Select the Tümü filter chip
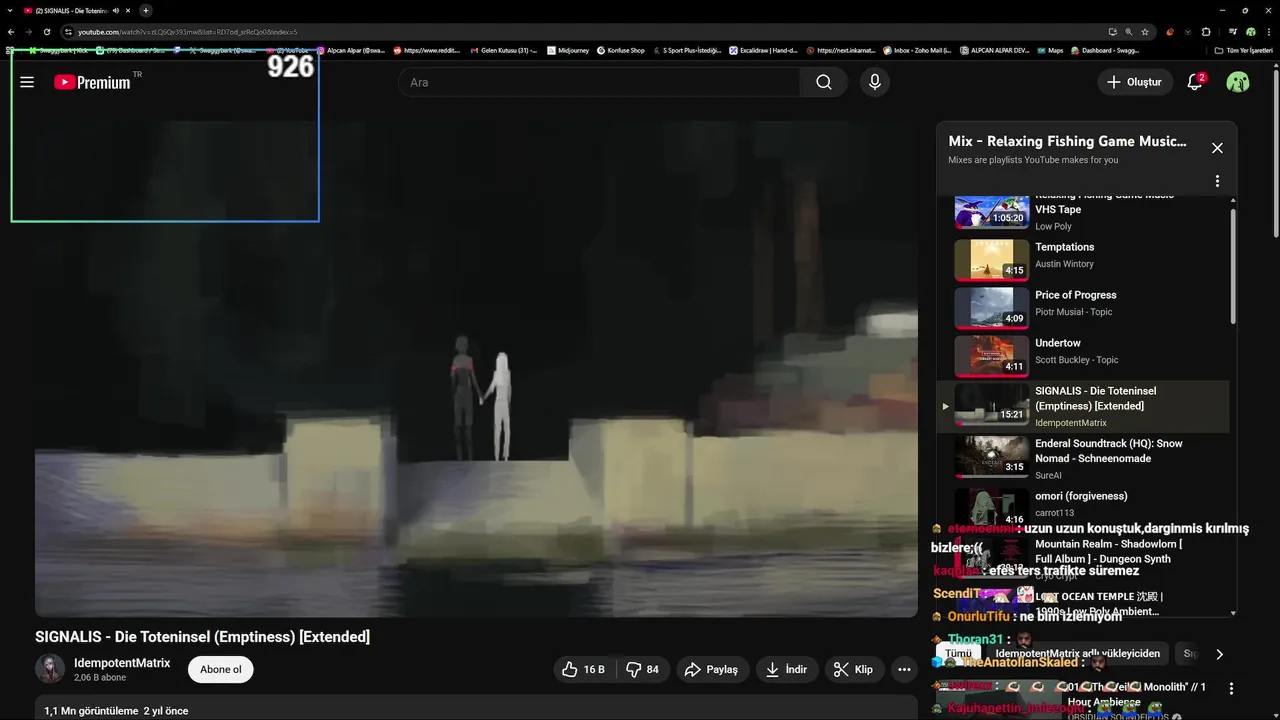 tap(958, 654)
